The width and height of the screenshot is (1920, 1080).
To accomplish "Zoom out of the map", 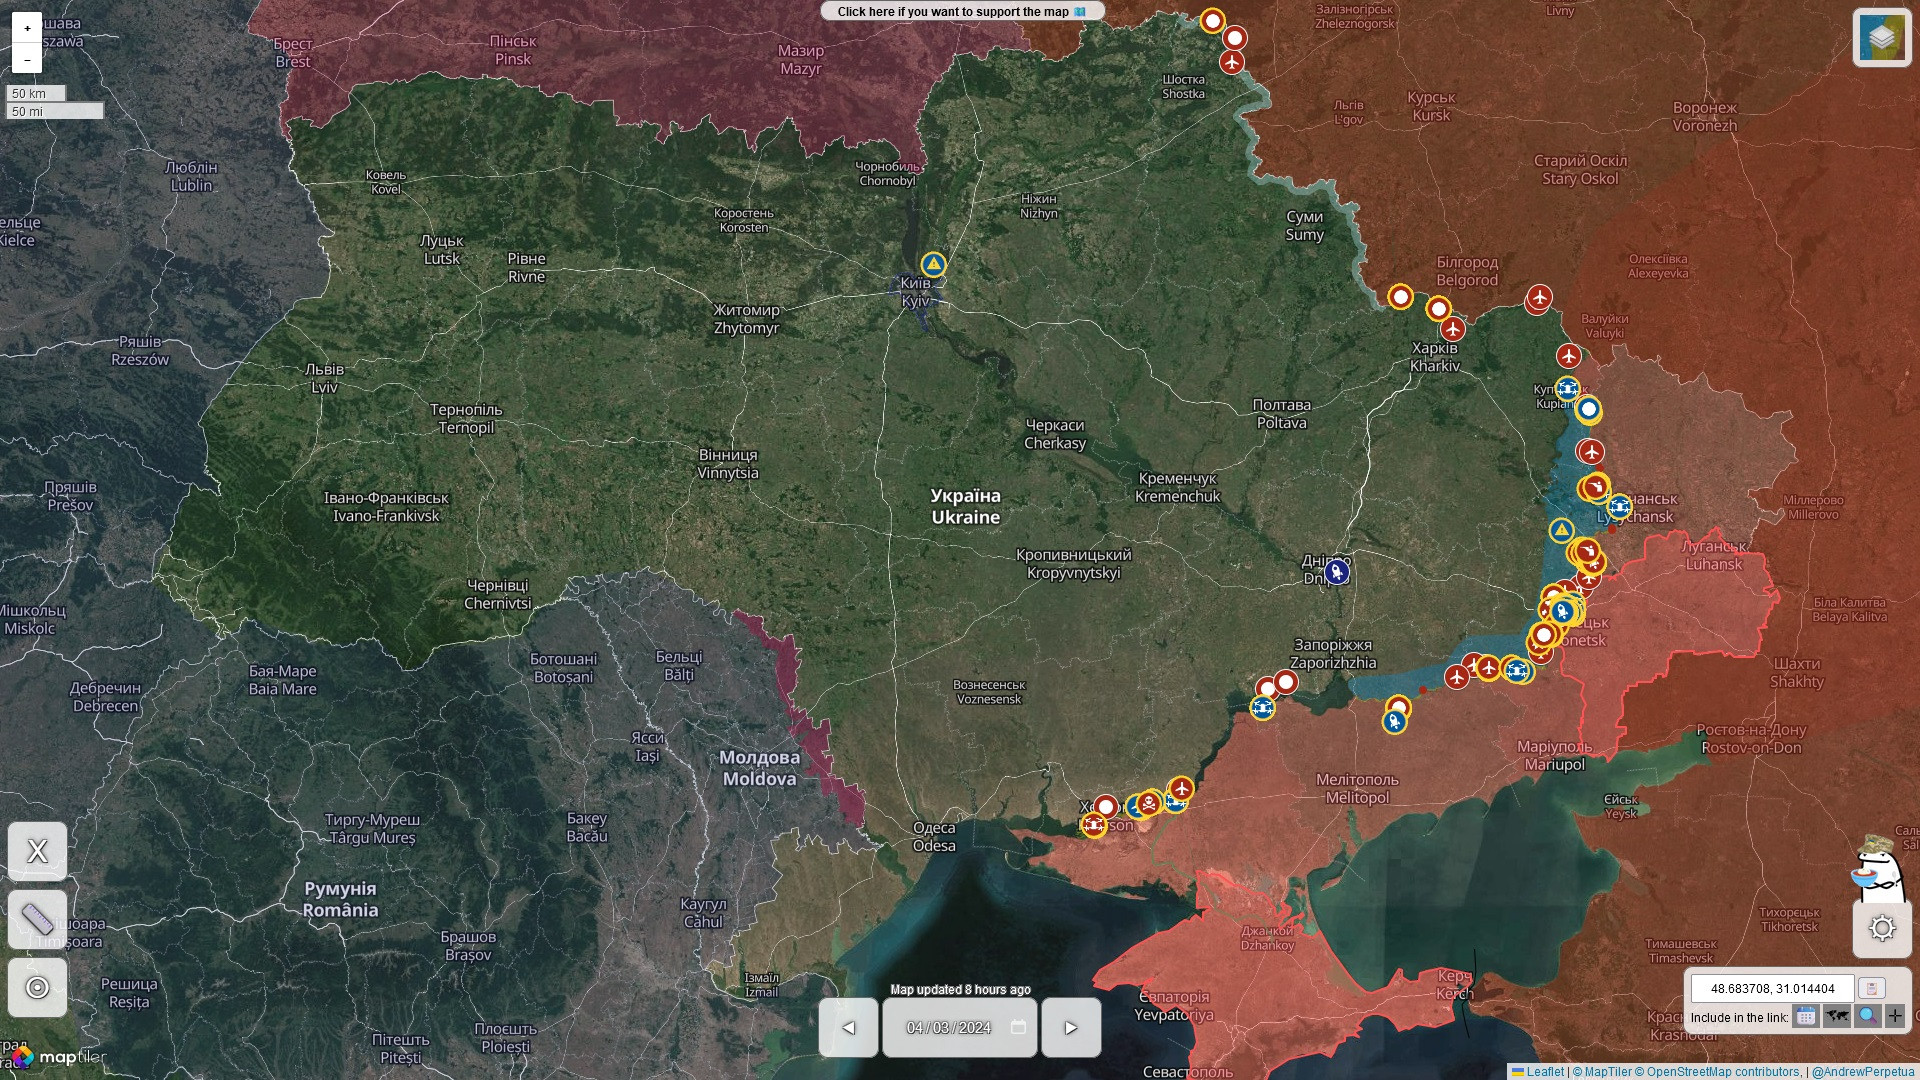I will 27,59.
